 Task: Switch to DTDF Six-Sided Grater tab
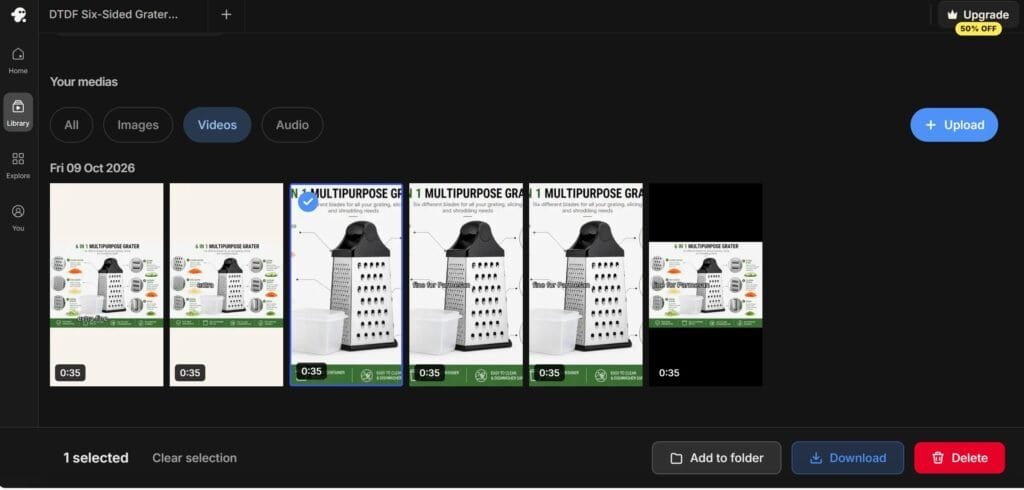[114, 14]
